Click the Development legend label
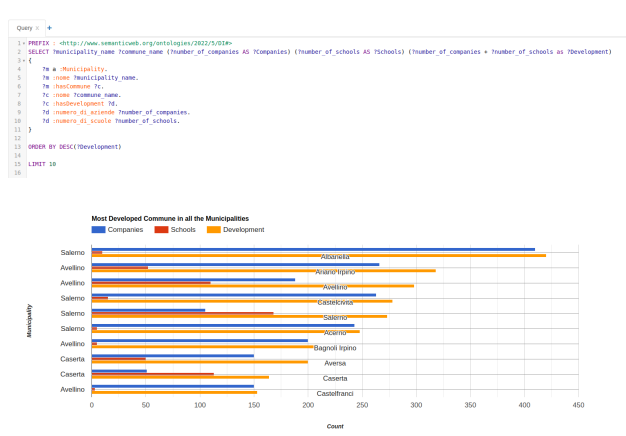This screenshot has width=626, height=436. (x=244, y=230)
